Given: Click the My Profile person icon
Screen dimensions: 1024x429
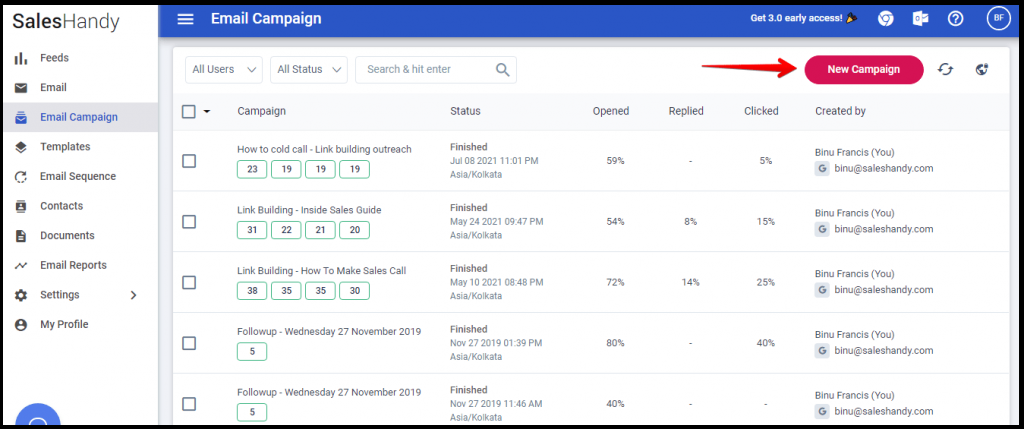Looking at the screenshot, I should coord(21,325).
